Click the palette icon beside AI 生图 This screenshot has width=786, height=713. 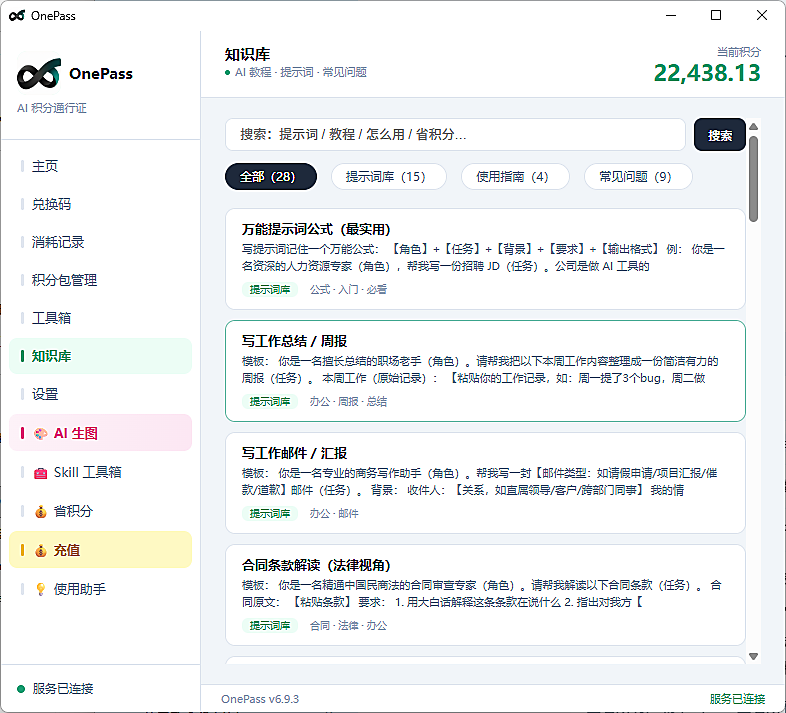(41, 434)
